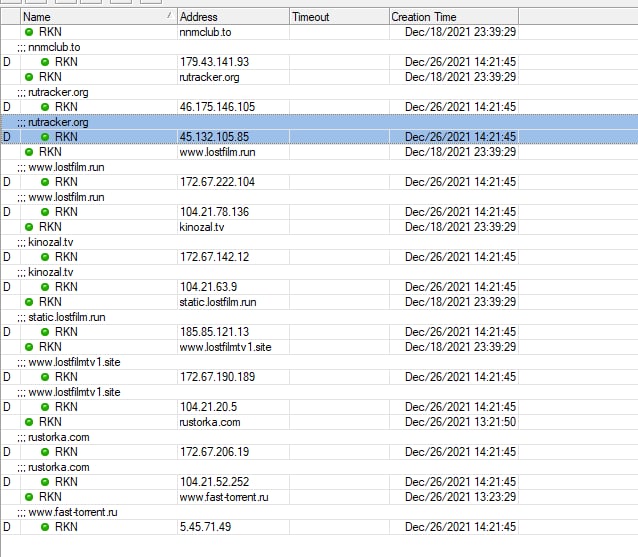Click the green status dot in 46.175.146.105 row
This screenshot has width=638, height=557.
[x=45, y=107]
